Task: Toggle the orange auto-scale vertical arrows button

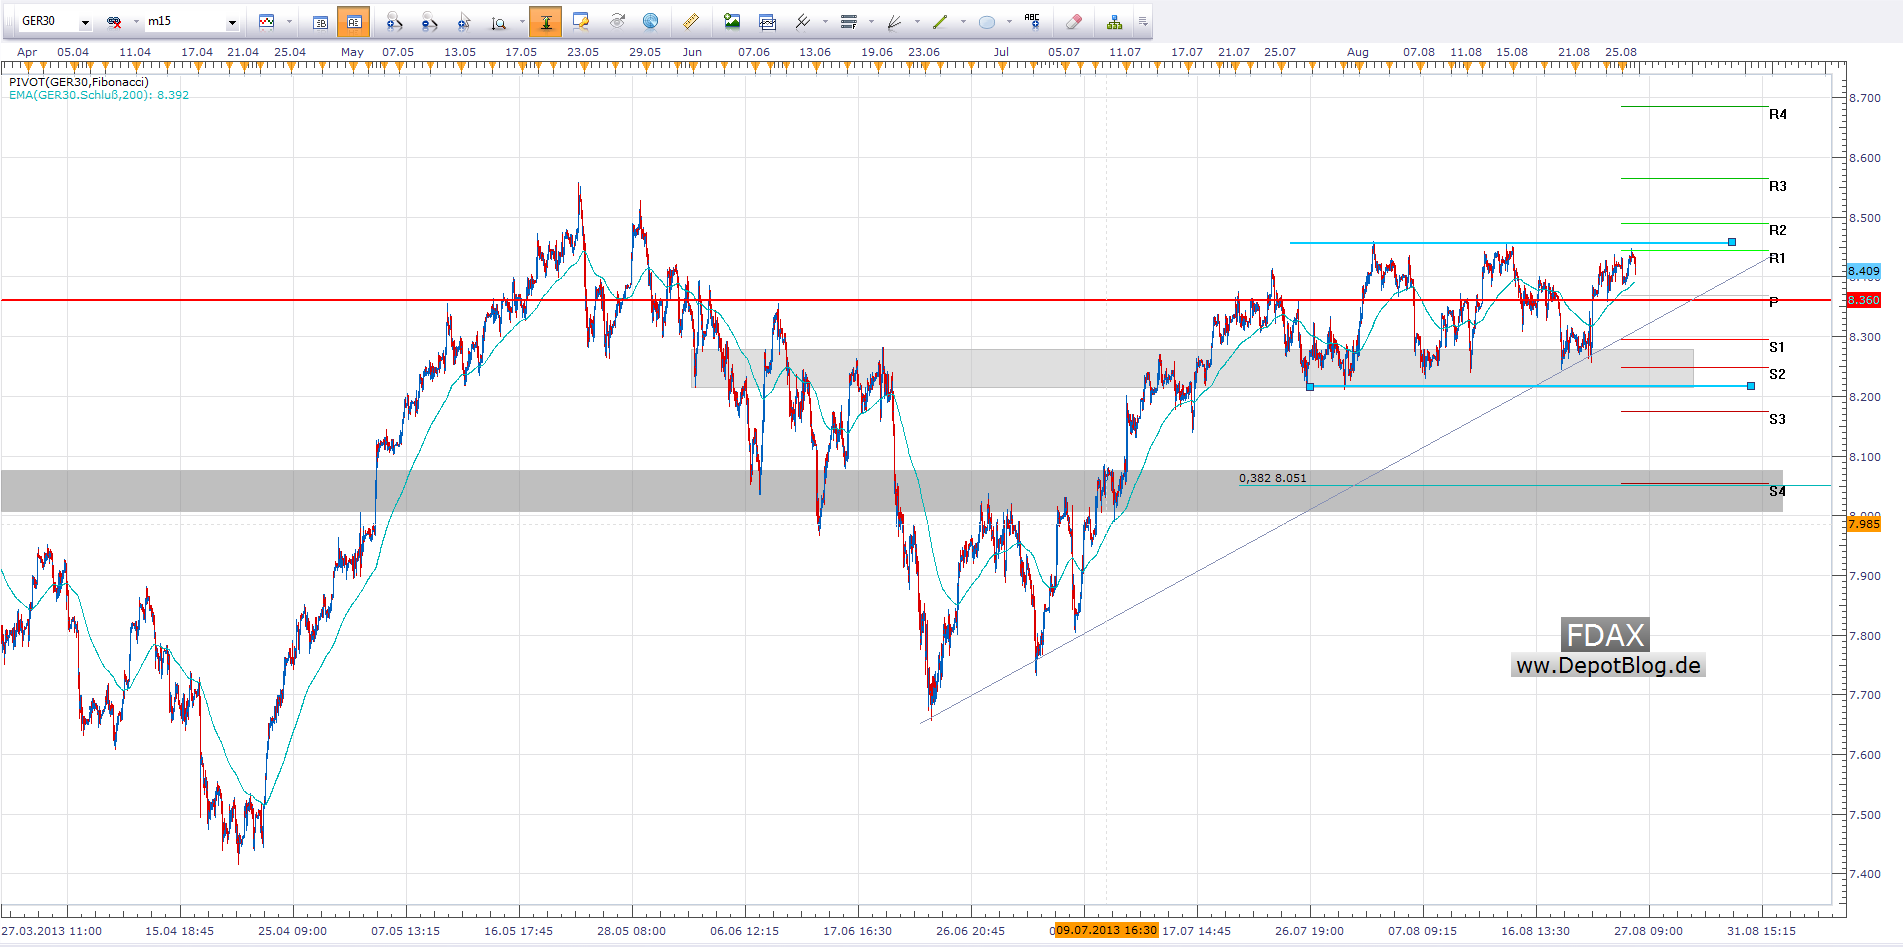Action: point(546,21)
